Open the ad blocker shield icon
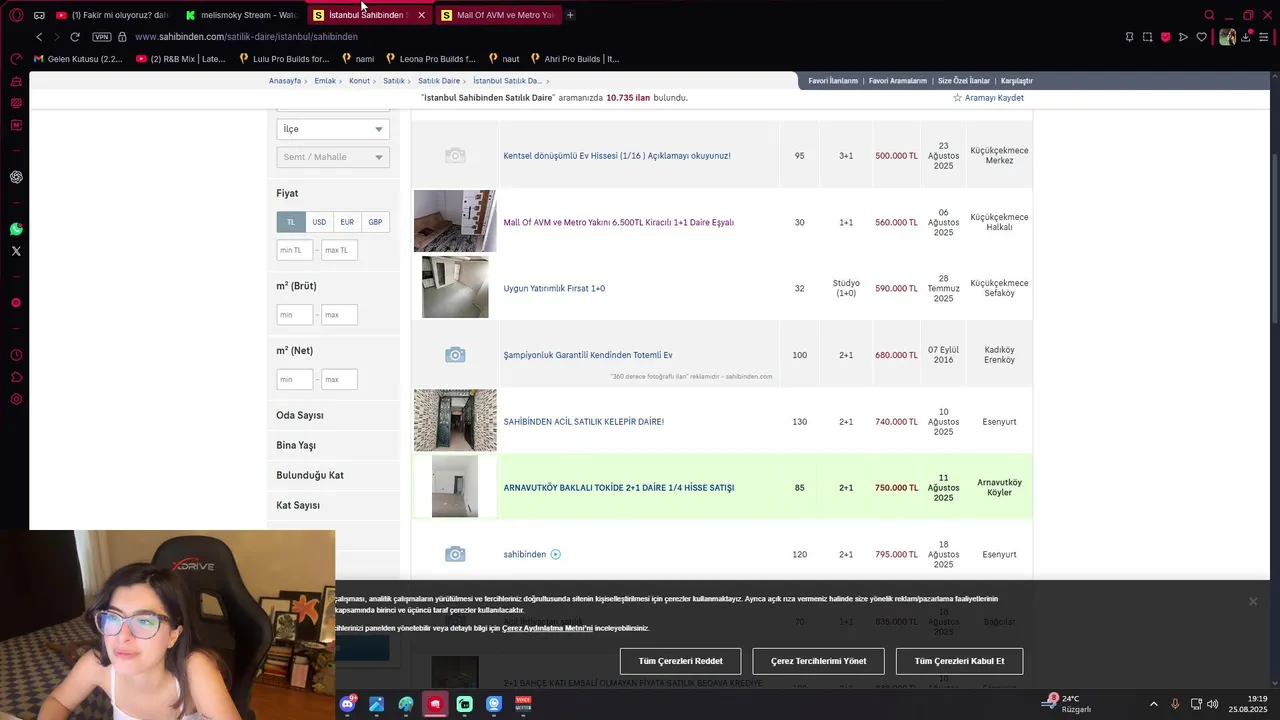 (1165, 37)
